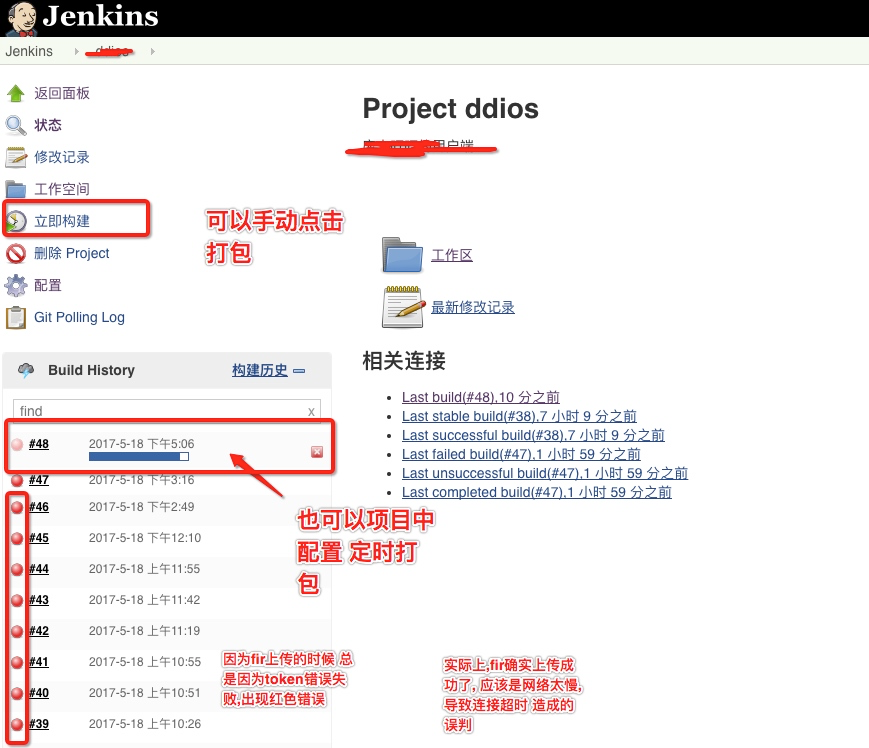Image resolution: width=869 pixels, height=748 pixels.
Task: Click the red status ball of build #46
Action: click(17, 507)
